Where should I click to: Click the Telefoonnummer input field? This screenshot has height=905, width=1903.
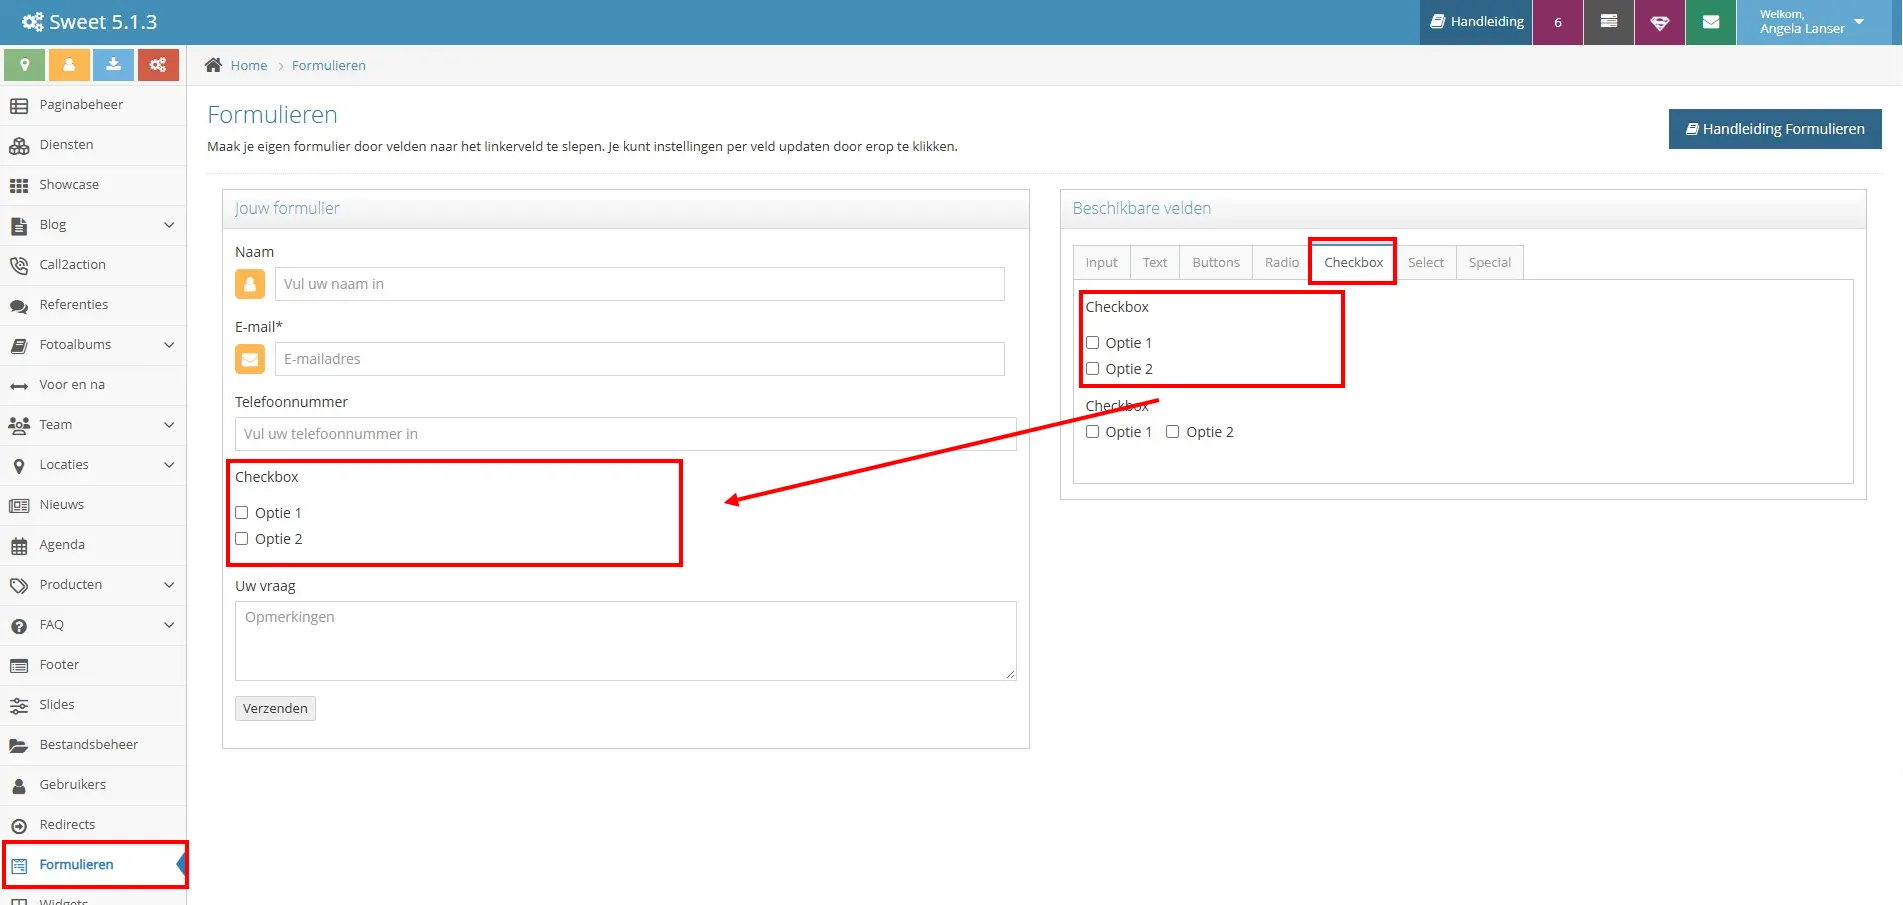click(626, 434)
